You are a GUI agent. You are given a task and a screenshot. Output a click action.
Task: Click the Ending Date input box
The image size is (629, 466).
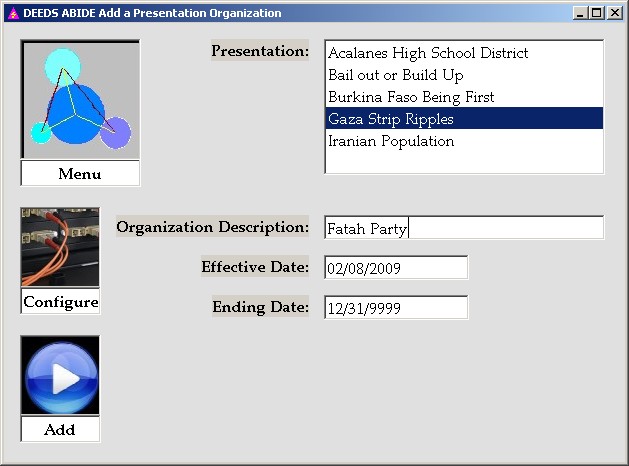(396, 308)
